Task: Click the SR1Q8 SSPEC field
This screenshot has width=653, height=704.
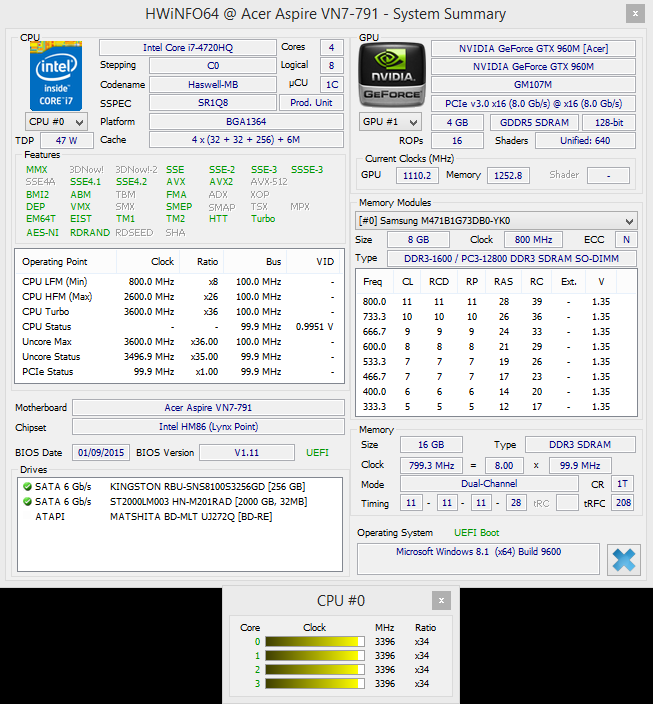Action: coord(213,103)
